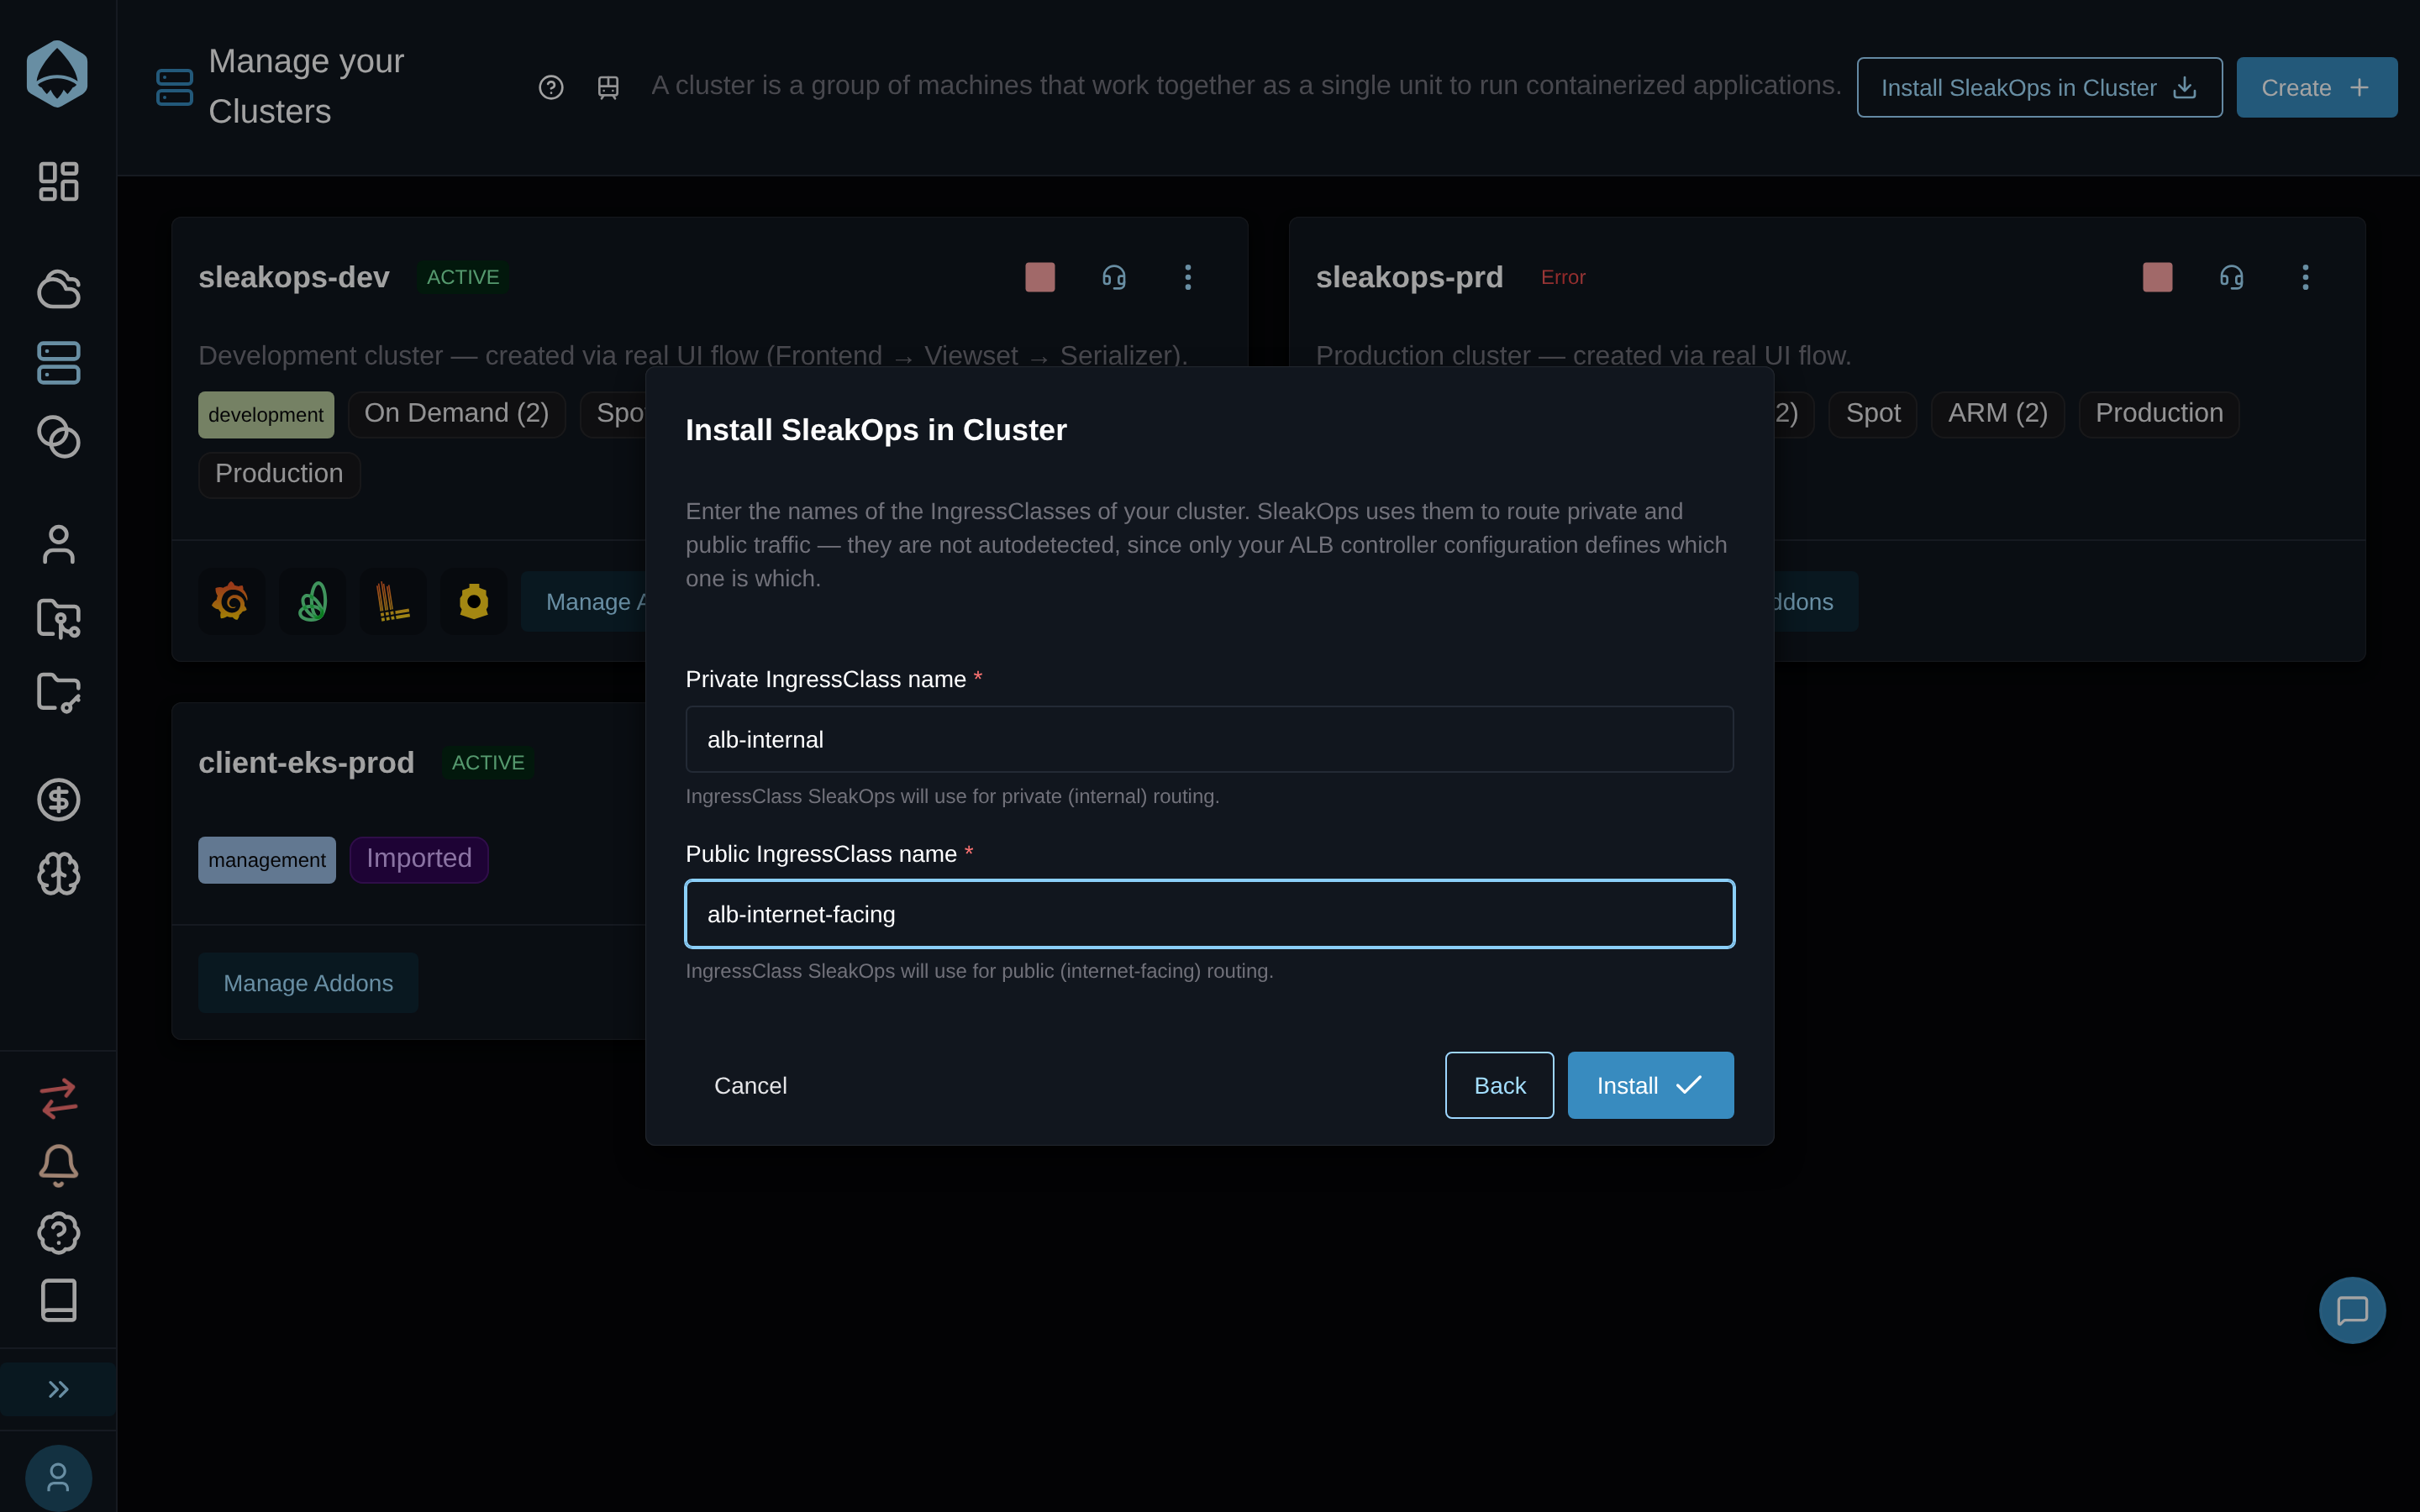Image resolution: width=2420 pixels, height=1512 pixels.
Task: Open the cloud providers sidebar icon
Action: [x=58, y=289]
